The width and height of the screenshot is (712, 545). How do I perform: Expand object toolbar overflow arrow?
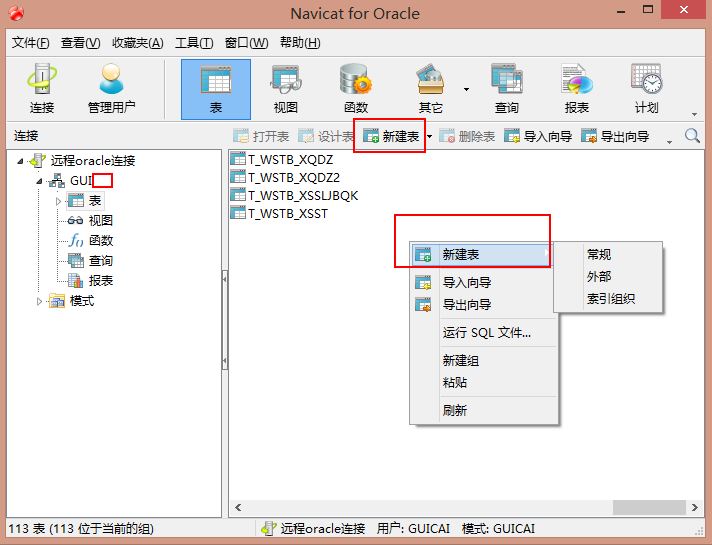pyautogui.click(x=669, y=142)
